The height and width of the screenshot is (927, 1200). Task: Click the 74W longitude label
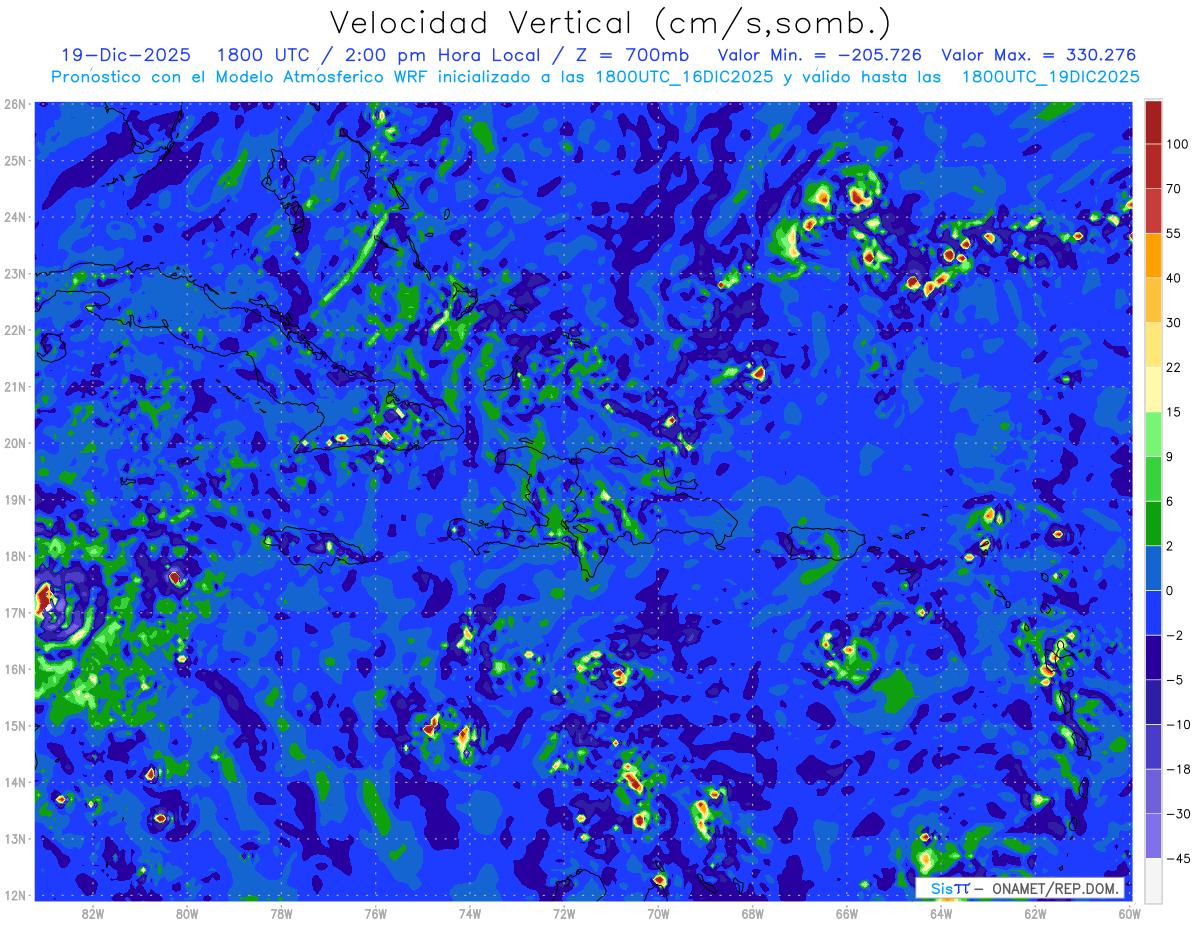pos(470,913)
